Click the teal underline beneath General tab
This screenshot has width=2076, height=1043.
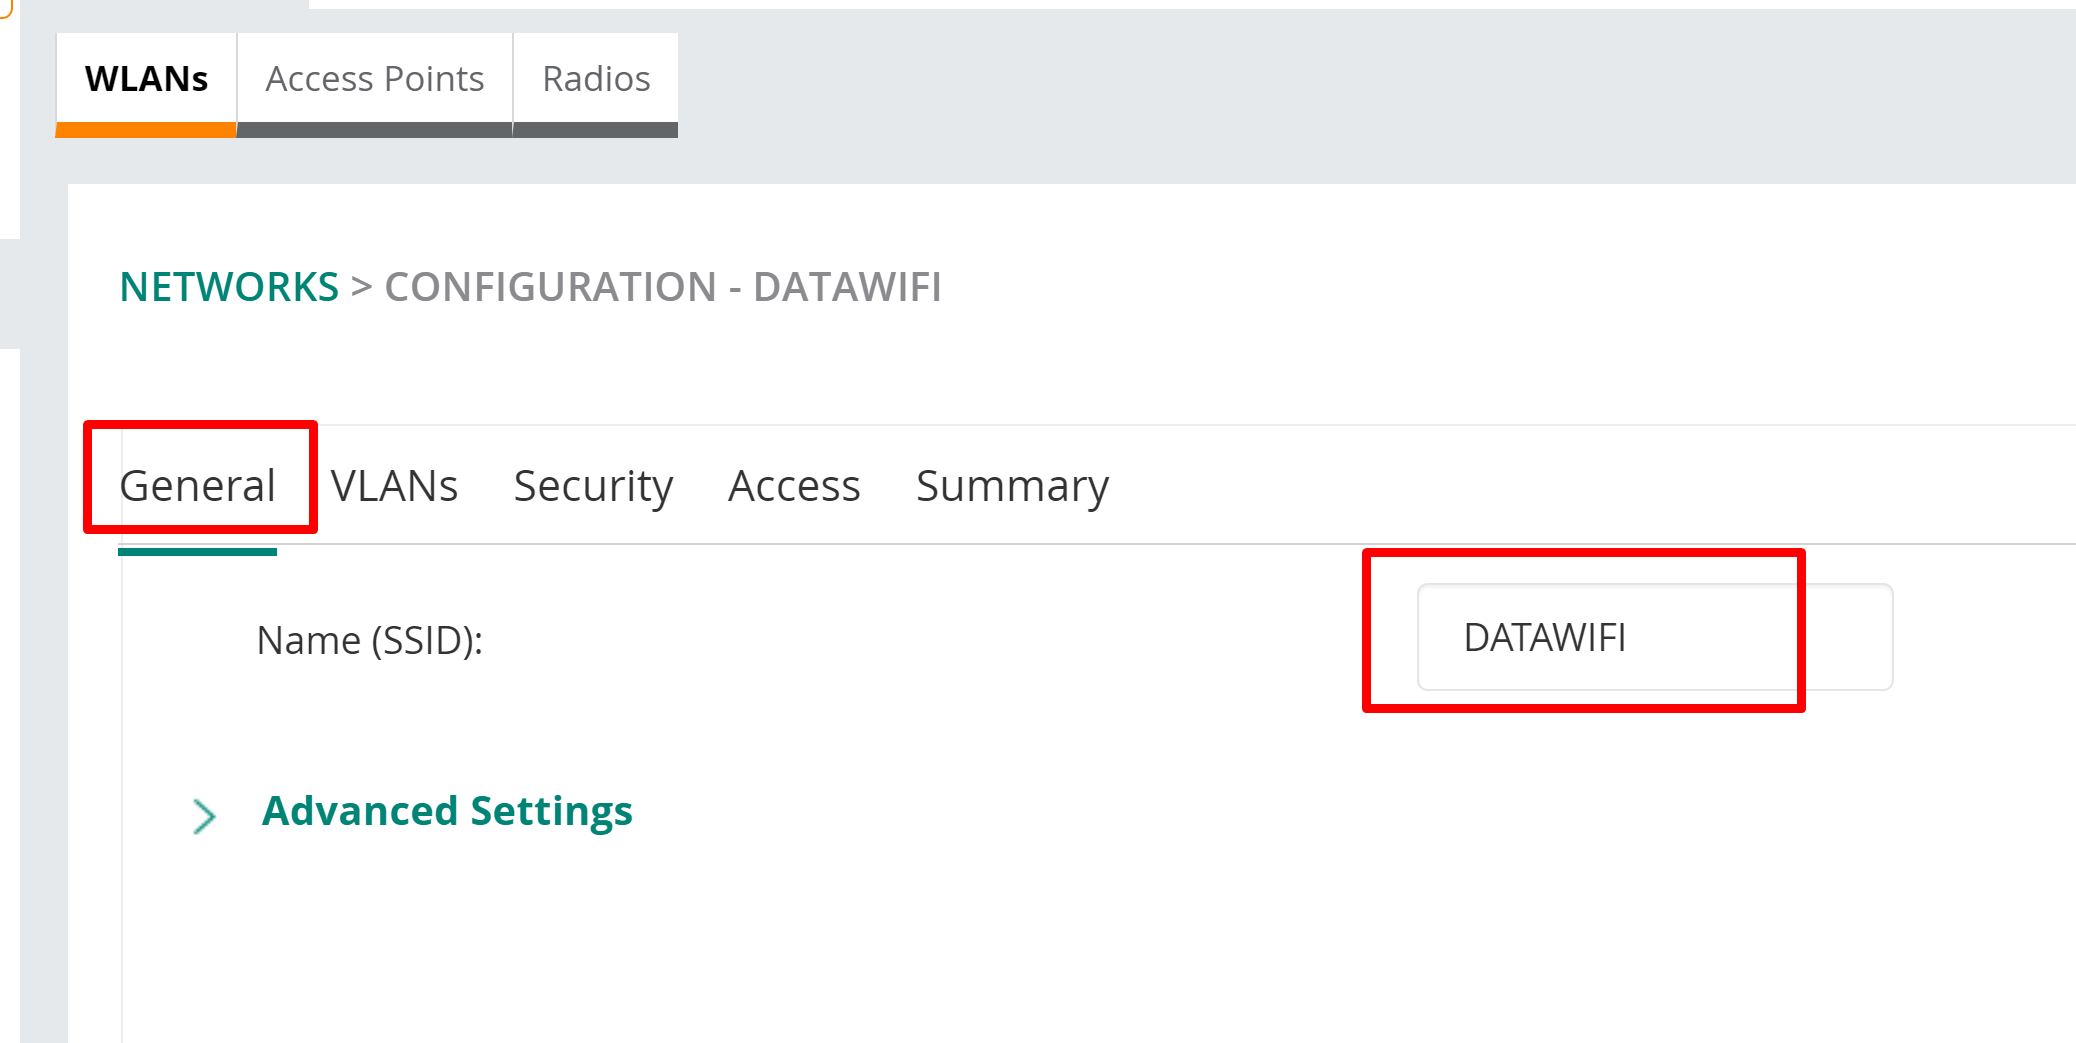[x=197, y=551]
